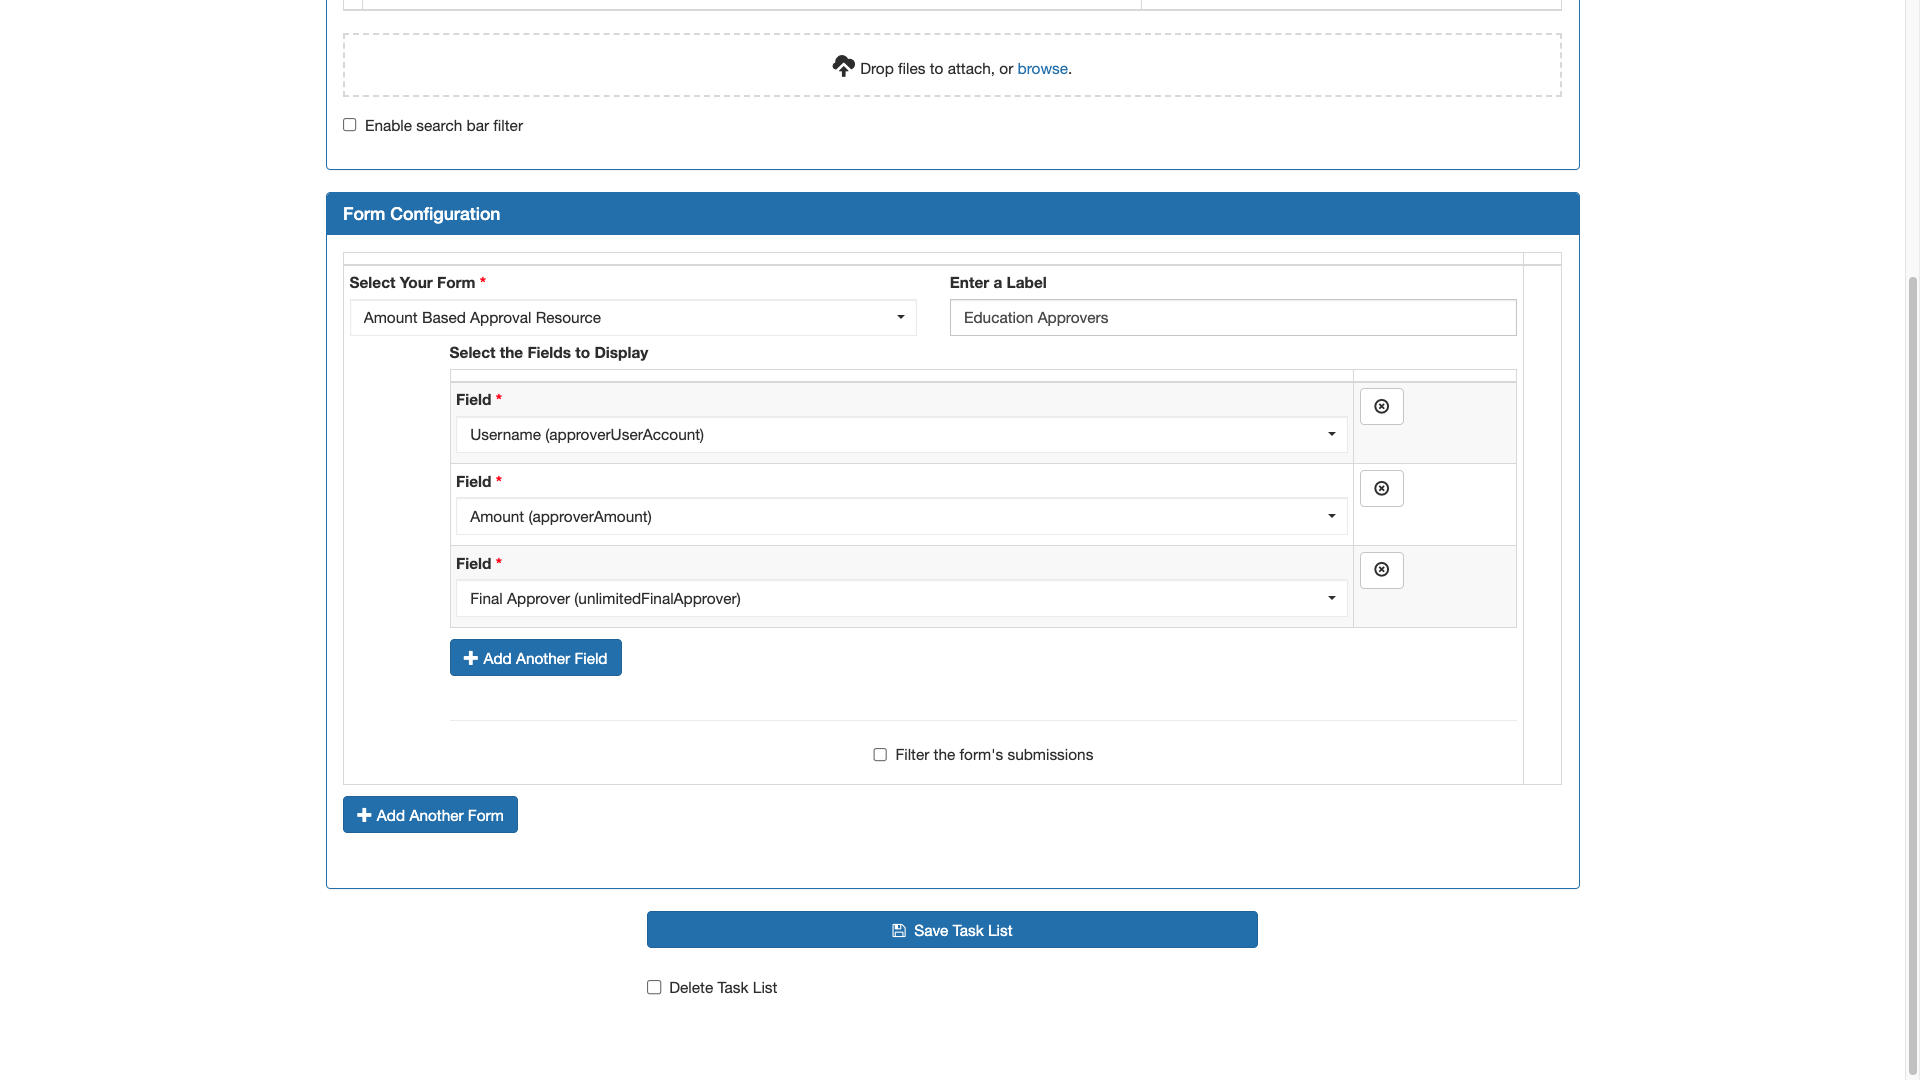Open the Select Your Form dropdown
The height and width of the screenshot is (1080, 1920).
click(633, 317)
